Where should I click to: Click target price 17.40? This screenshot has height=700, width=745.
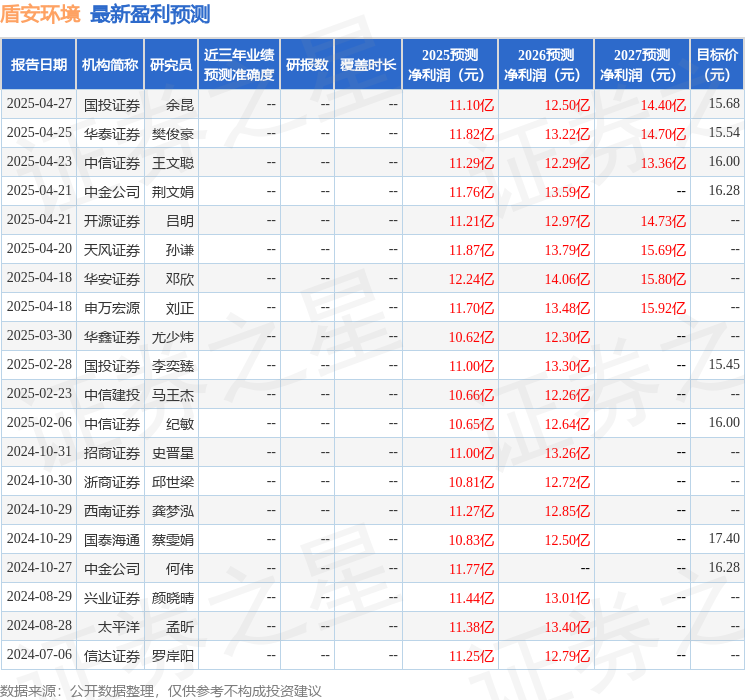pos(724,538)
